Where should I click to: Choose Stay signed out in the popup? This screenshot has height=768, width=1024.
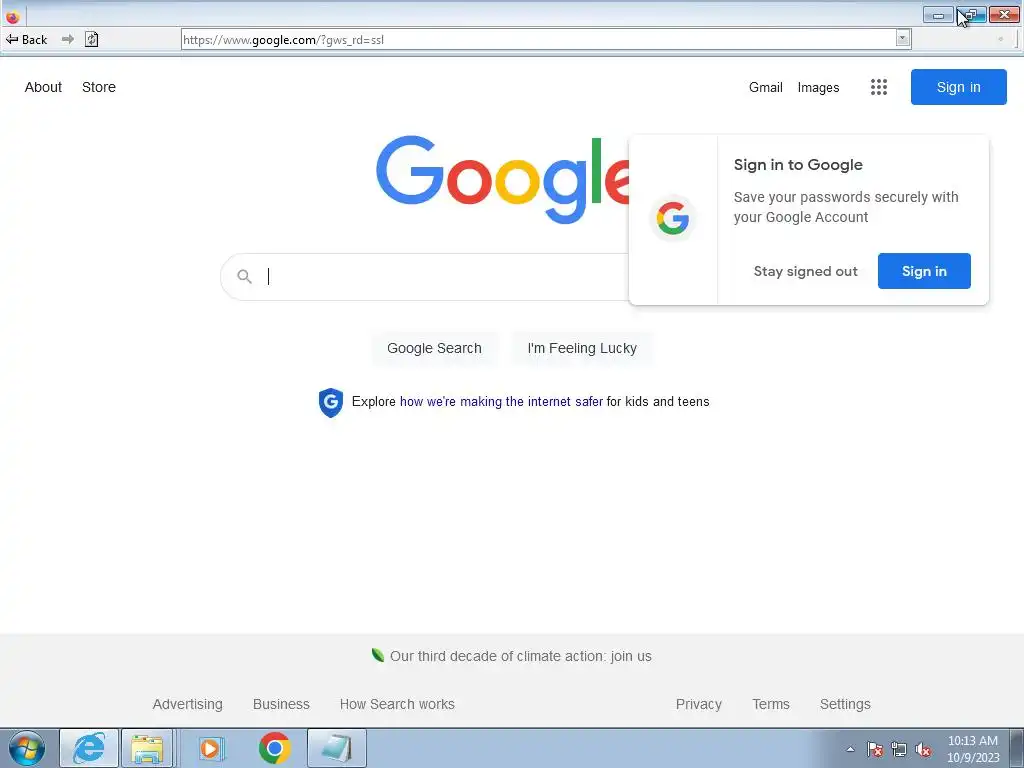pyautogui.click(x=805, y=271)
